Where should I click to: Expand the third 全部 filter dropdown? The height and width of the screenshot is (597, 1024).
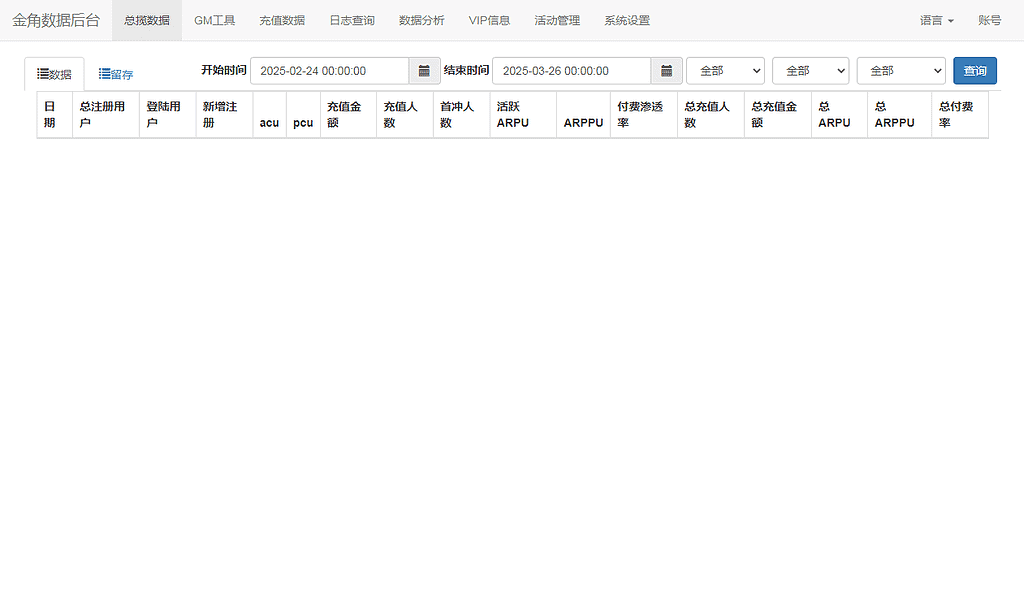901,71
